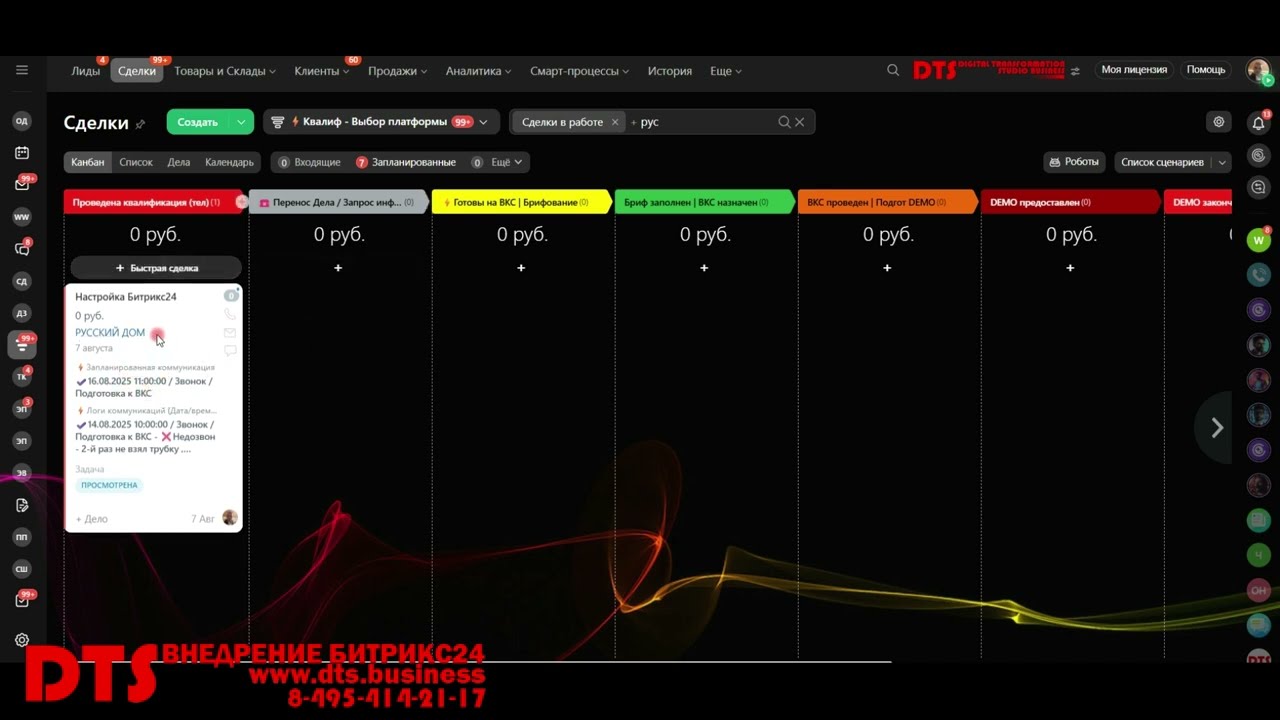Viewport: 1280px width, 720px height.
Task: Clear the filter search field
Action: 800,122
